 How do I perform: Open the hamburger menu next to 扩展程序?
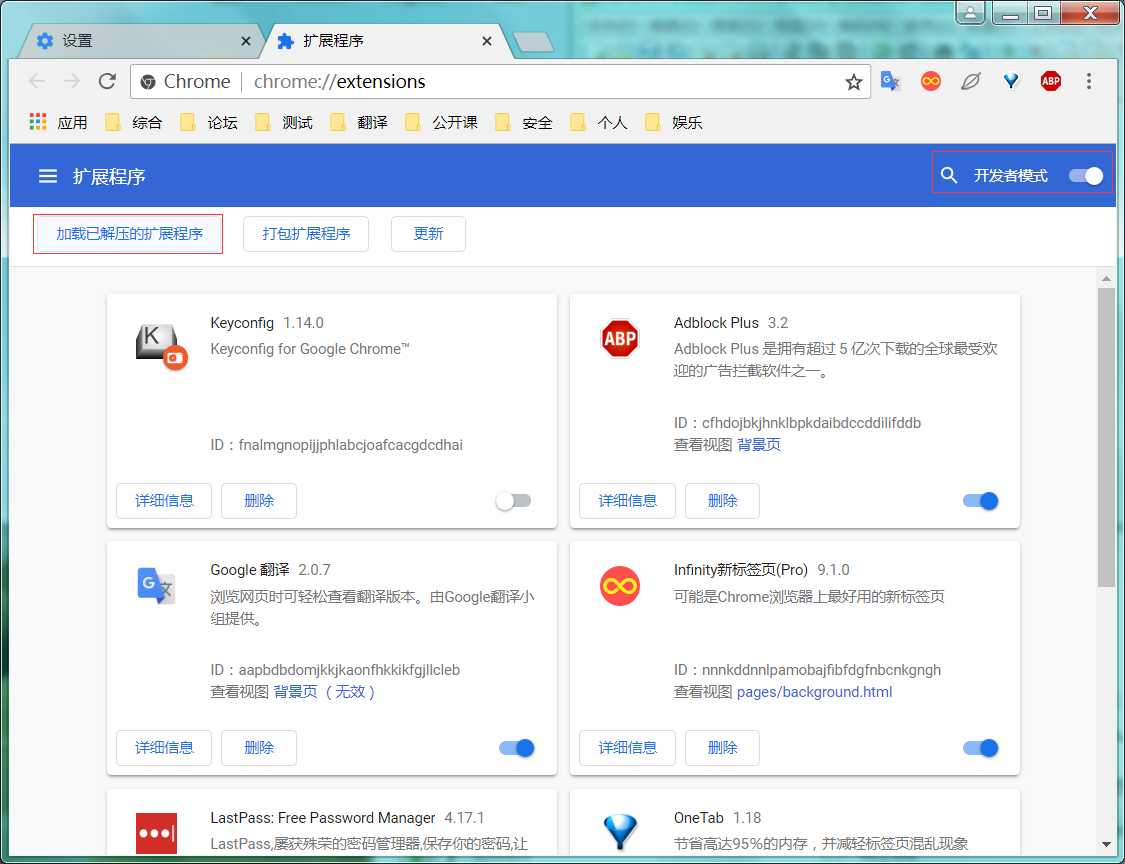click(x=47, y=176)
